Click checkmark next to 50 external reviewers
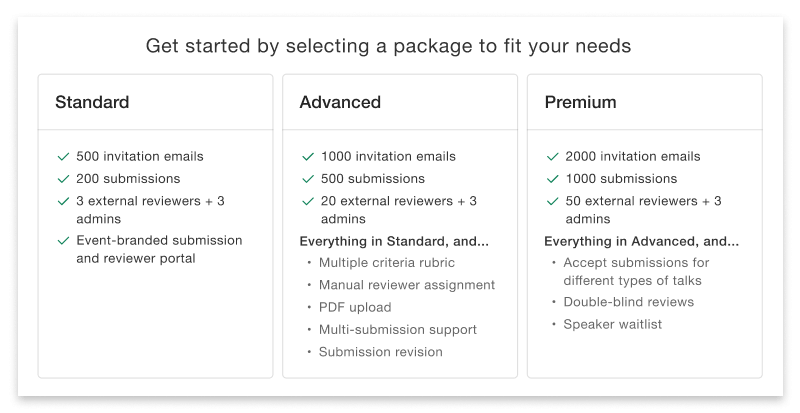Screen dimensions: 800x413 pos(552,201)
